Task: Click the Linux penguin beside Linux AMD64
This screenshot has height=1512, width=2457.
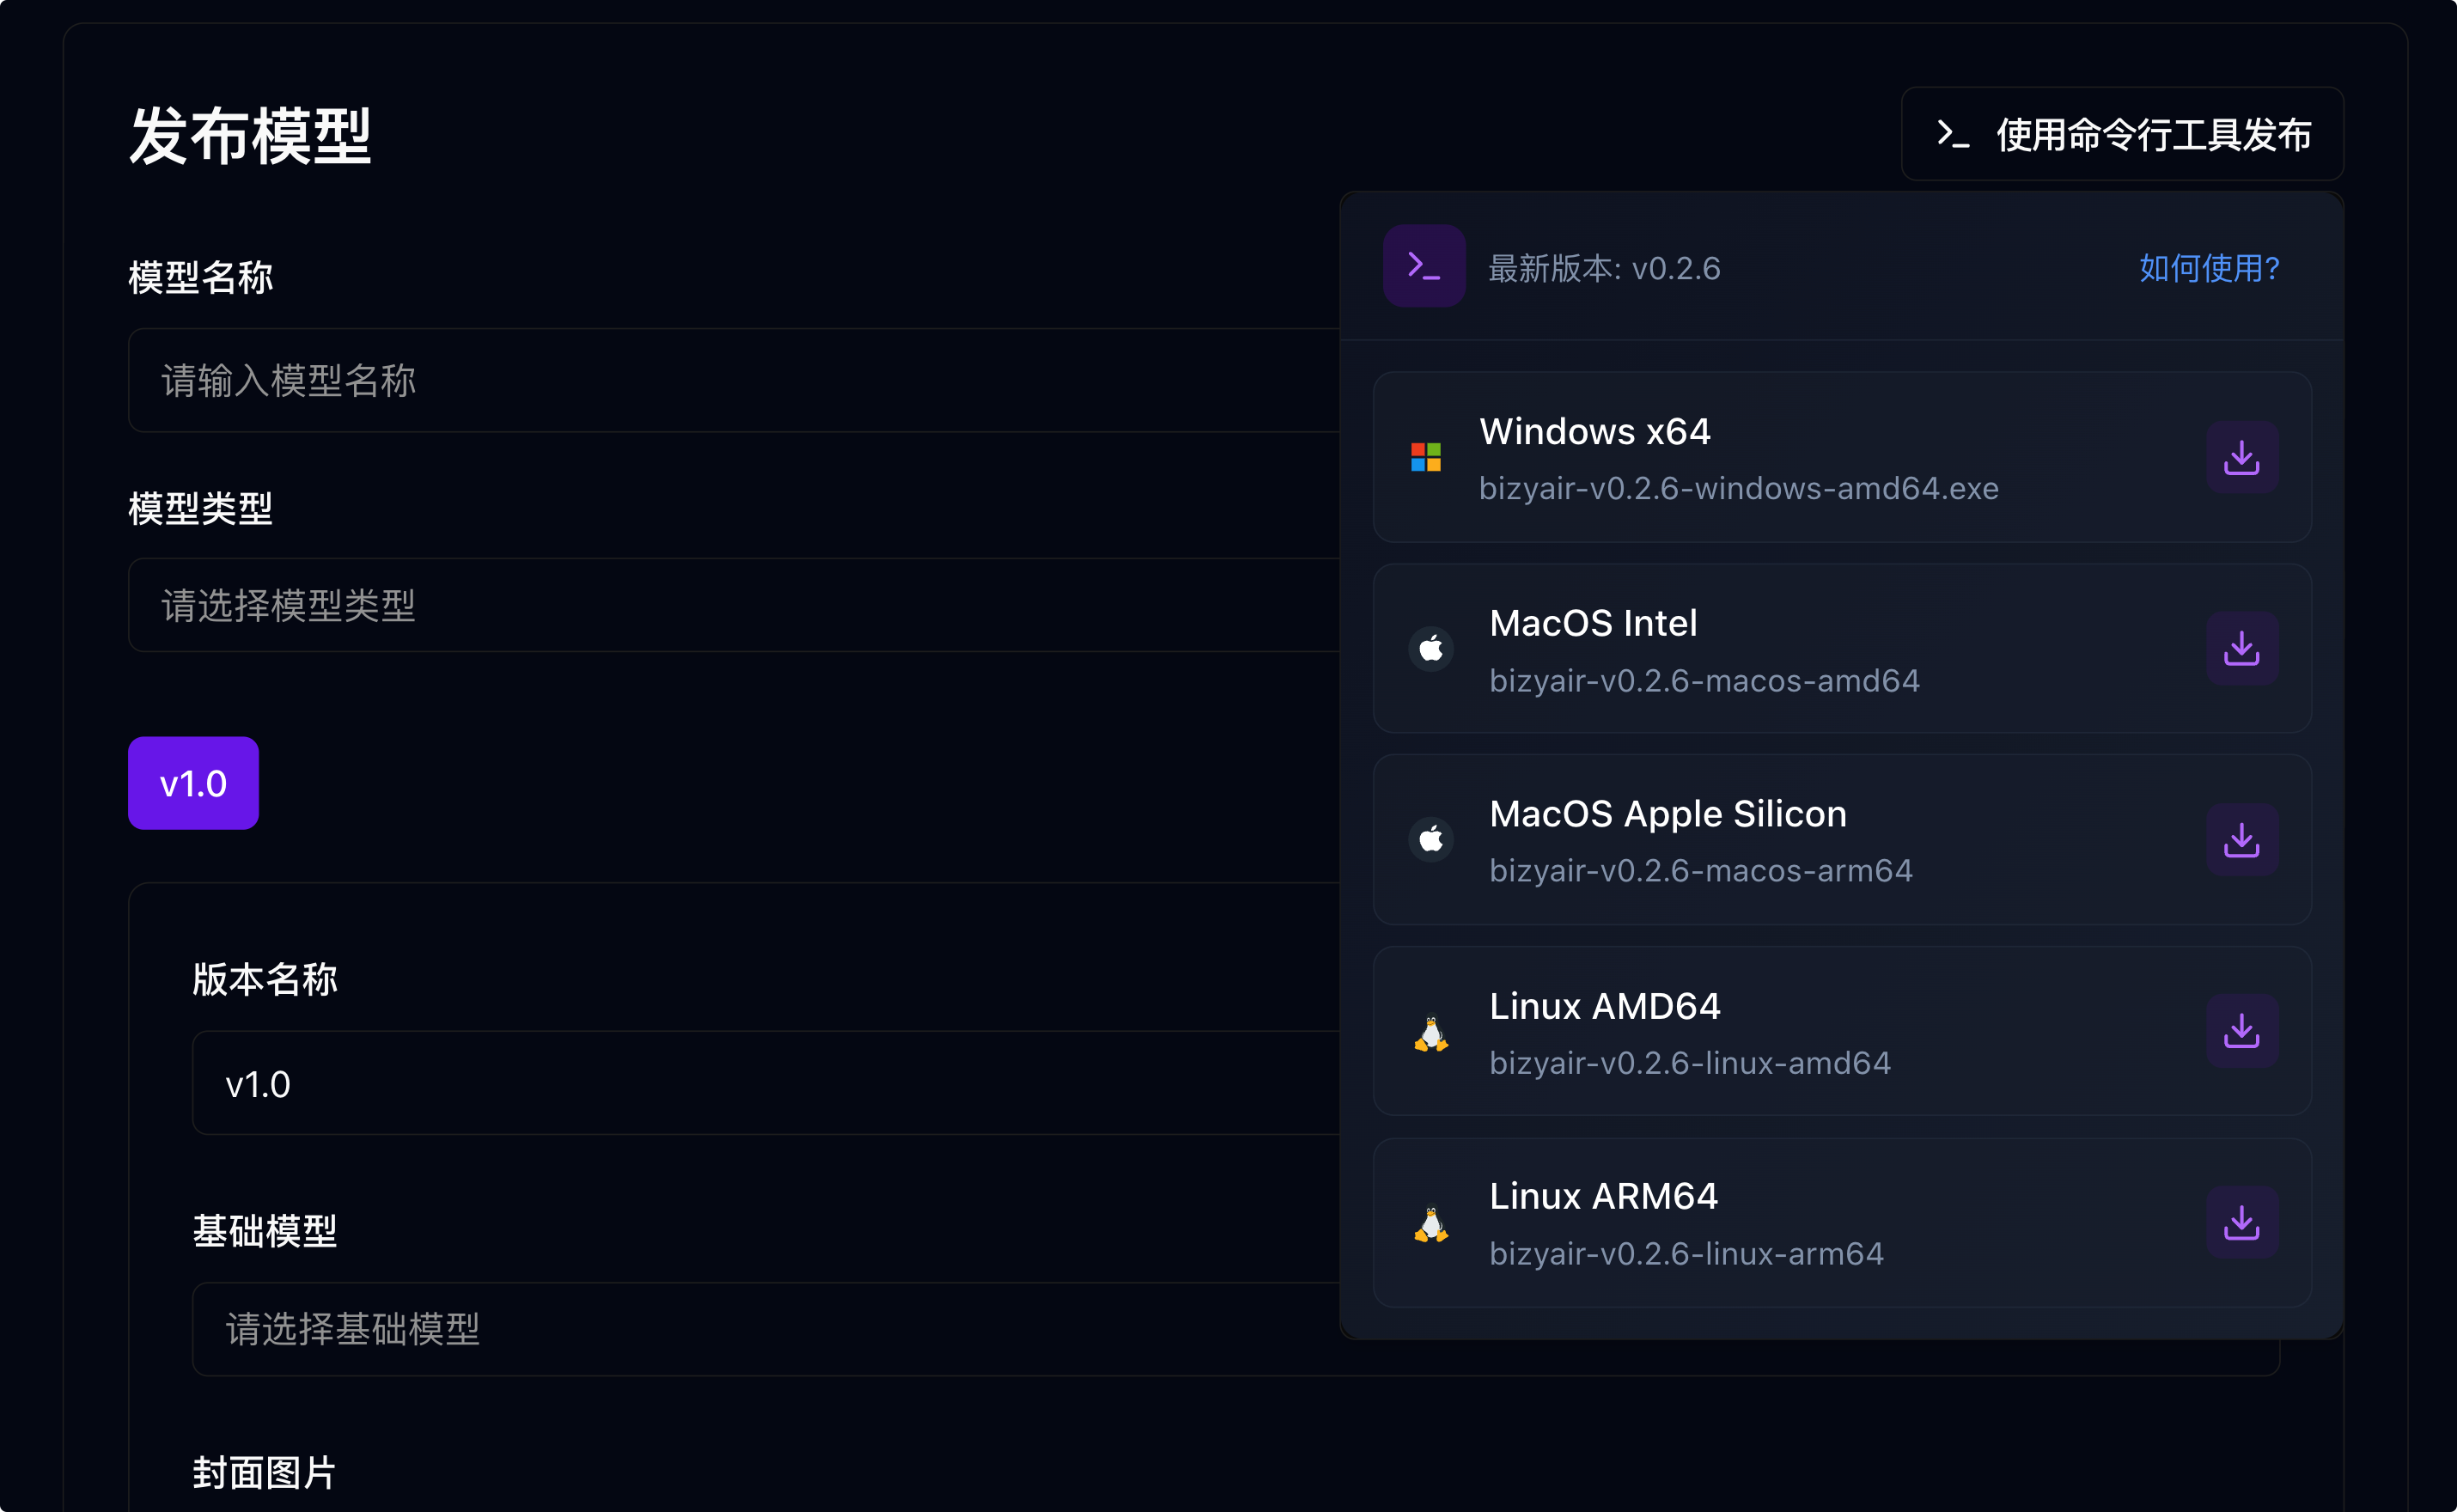Action: coord(1432,1031)
